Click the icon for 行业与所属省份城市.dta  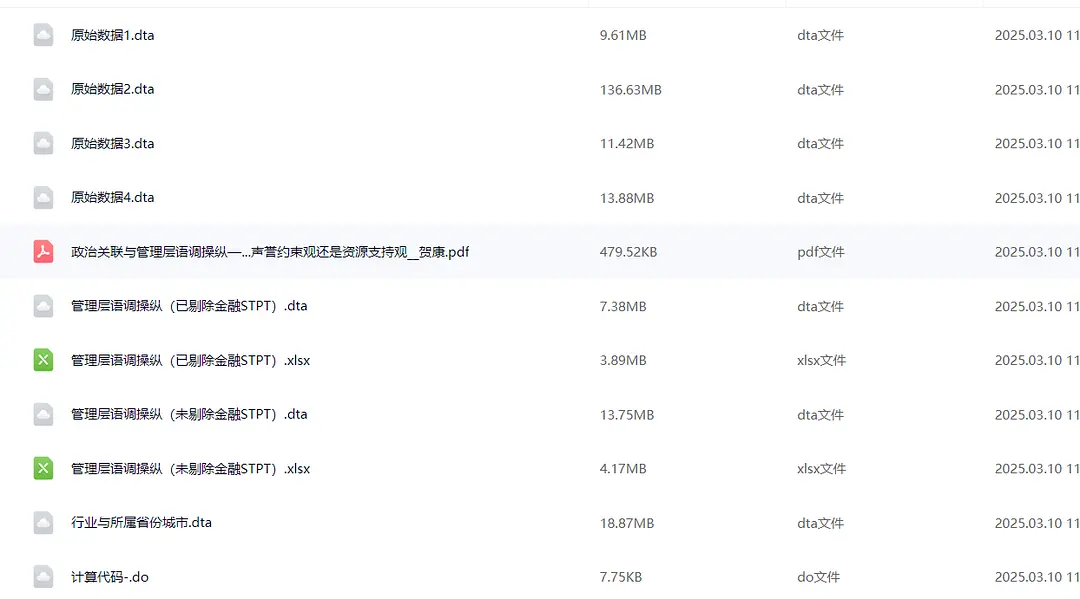(x=43, y=523)
